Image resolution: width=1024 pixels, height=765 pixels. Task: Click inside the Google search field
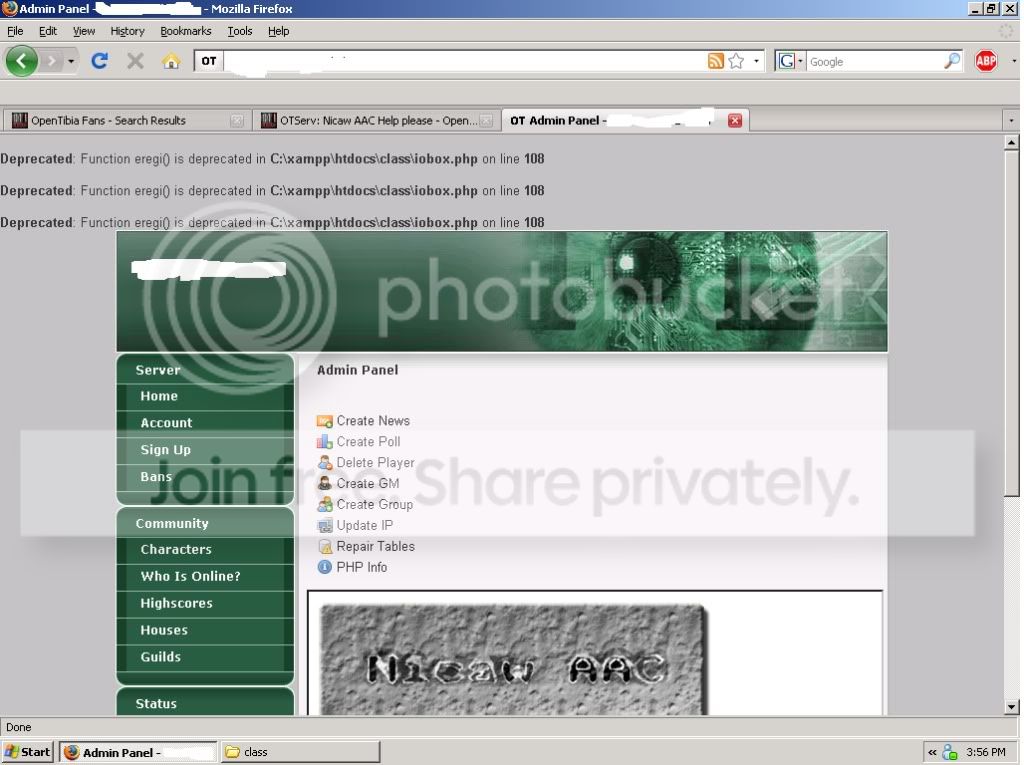tap(875, 61)
